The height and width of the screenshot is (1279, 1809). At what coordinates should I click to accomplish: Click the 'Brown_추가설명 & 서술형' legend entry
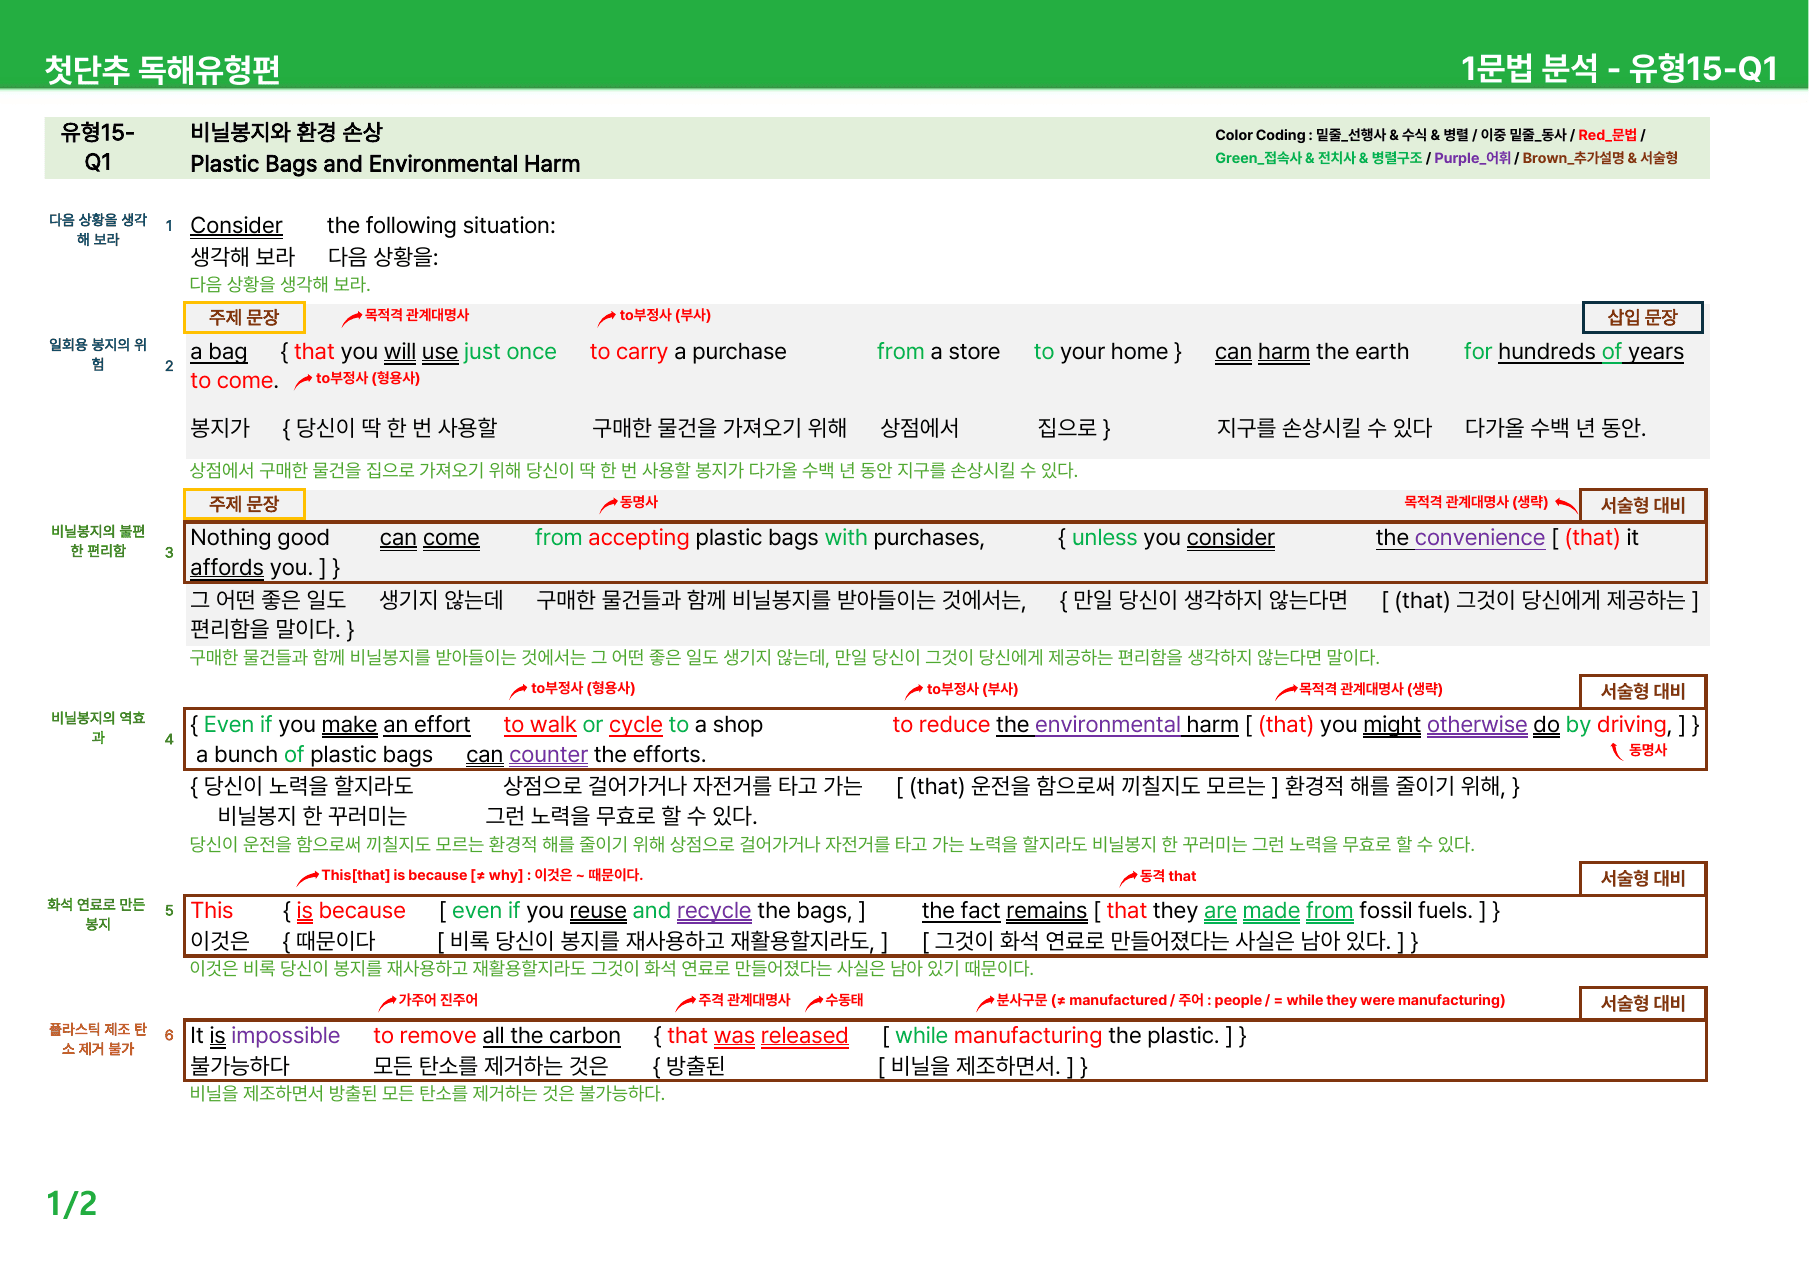pos(1600,158)
